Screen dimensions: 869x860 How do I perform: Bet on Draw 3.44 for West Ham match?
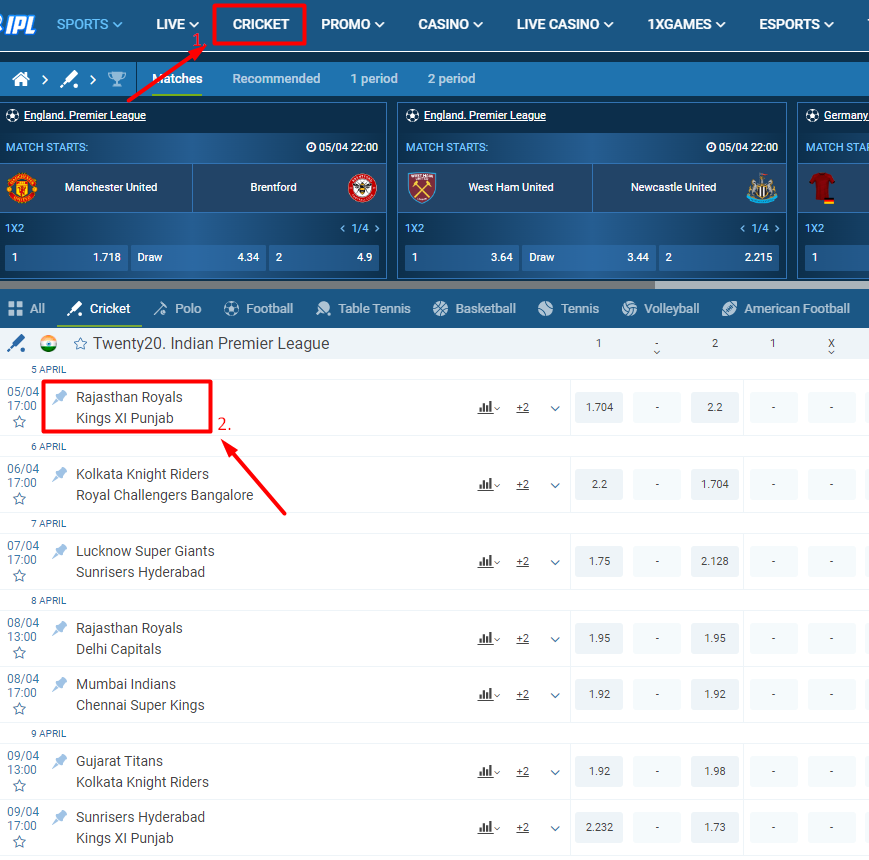click(589, 258)
